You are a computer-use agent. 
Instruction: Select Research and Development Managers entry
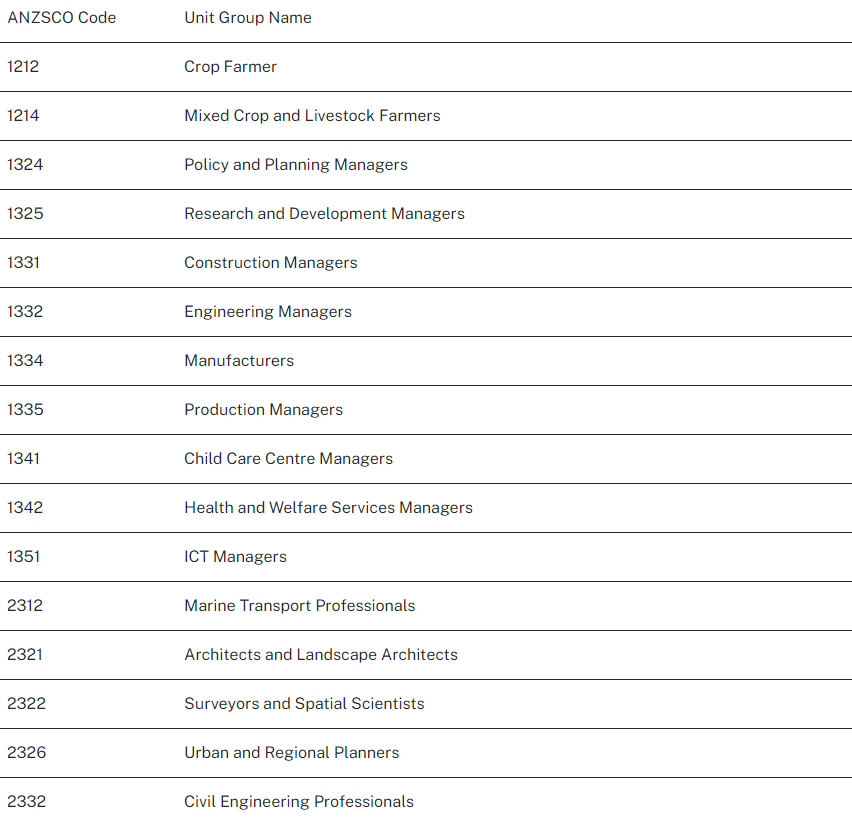coord(324,214)
